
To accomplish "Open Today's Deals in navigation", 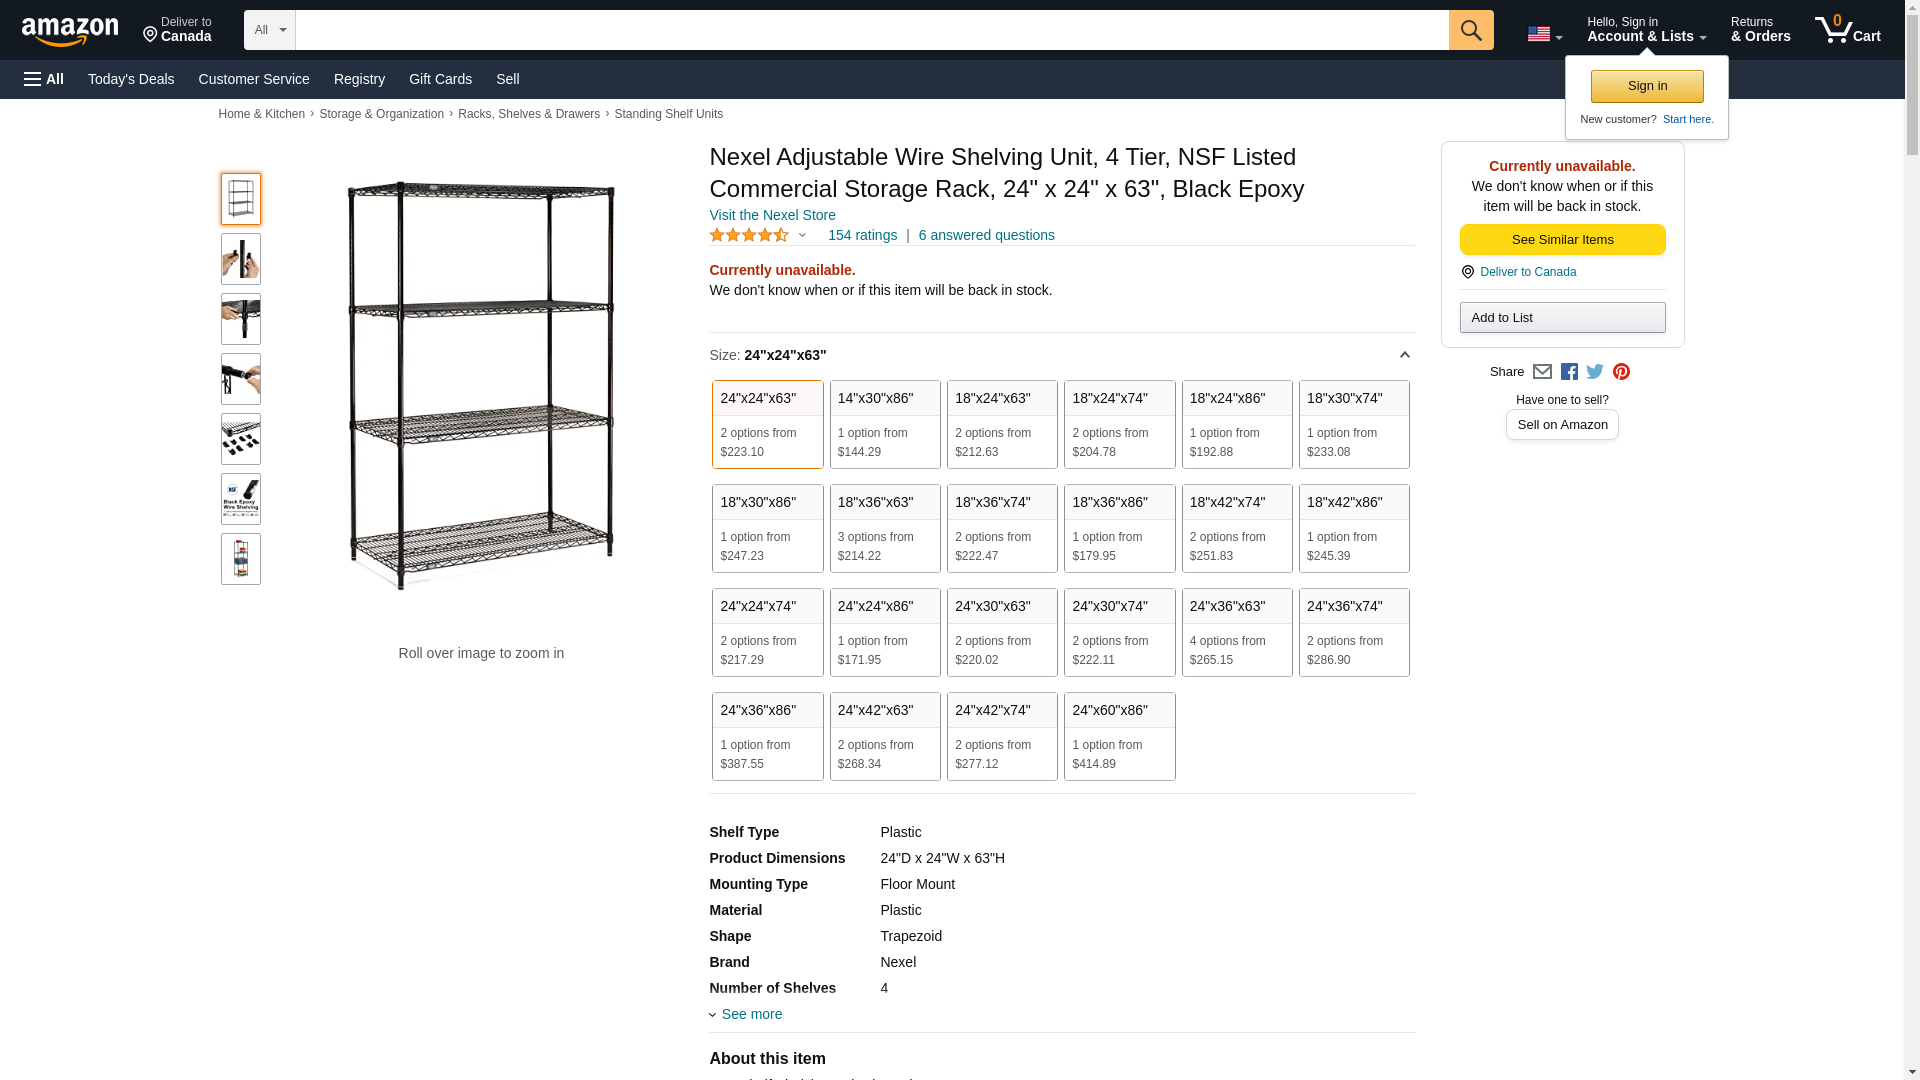I will click(131, 79).
